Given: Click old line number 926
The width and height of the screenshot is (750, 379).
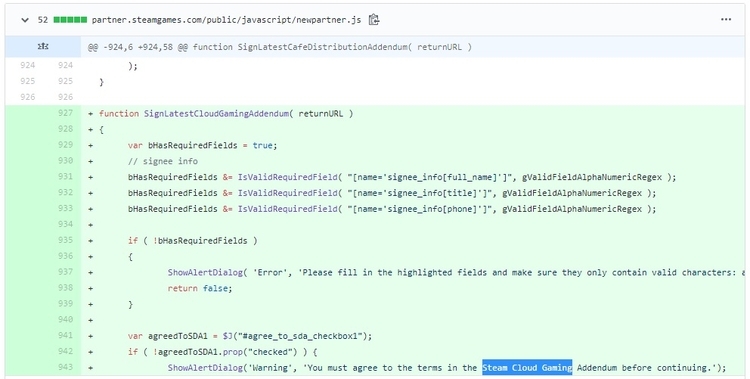Looking at the screenshot, I should [x=27, y=97].
